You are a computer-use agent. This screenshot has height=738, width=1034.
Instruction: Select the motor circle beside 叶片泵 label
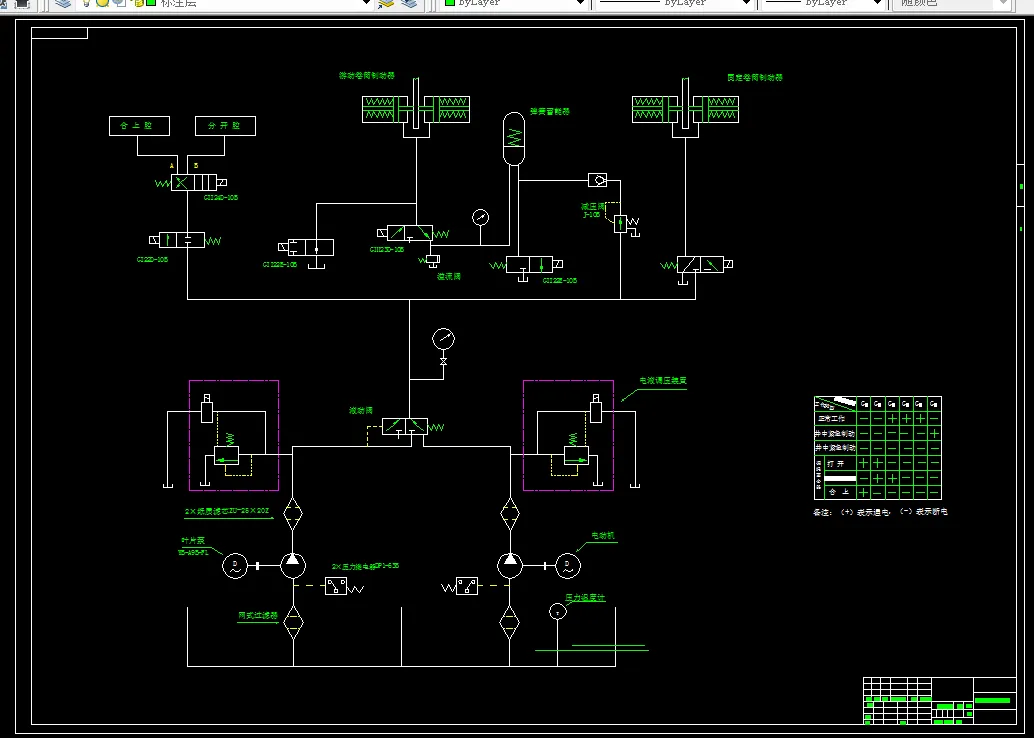point(235,565)
